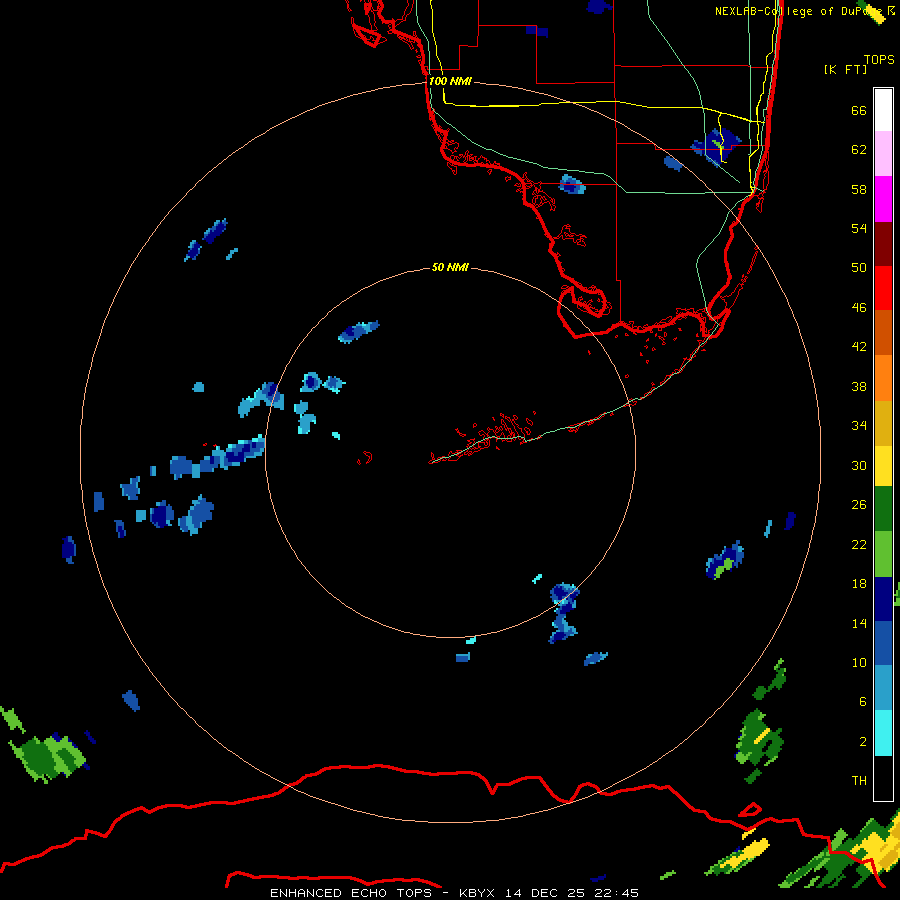900x900 pixels.
Task: Click the 'ENHANCED ECHO TOPS' caption text
Action: [351, 893]
